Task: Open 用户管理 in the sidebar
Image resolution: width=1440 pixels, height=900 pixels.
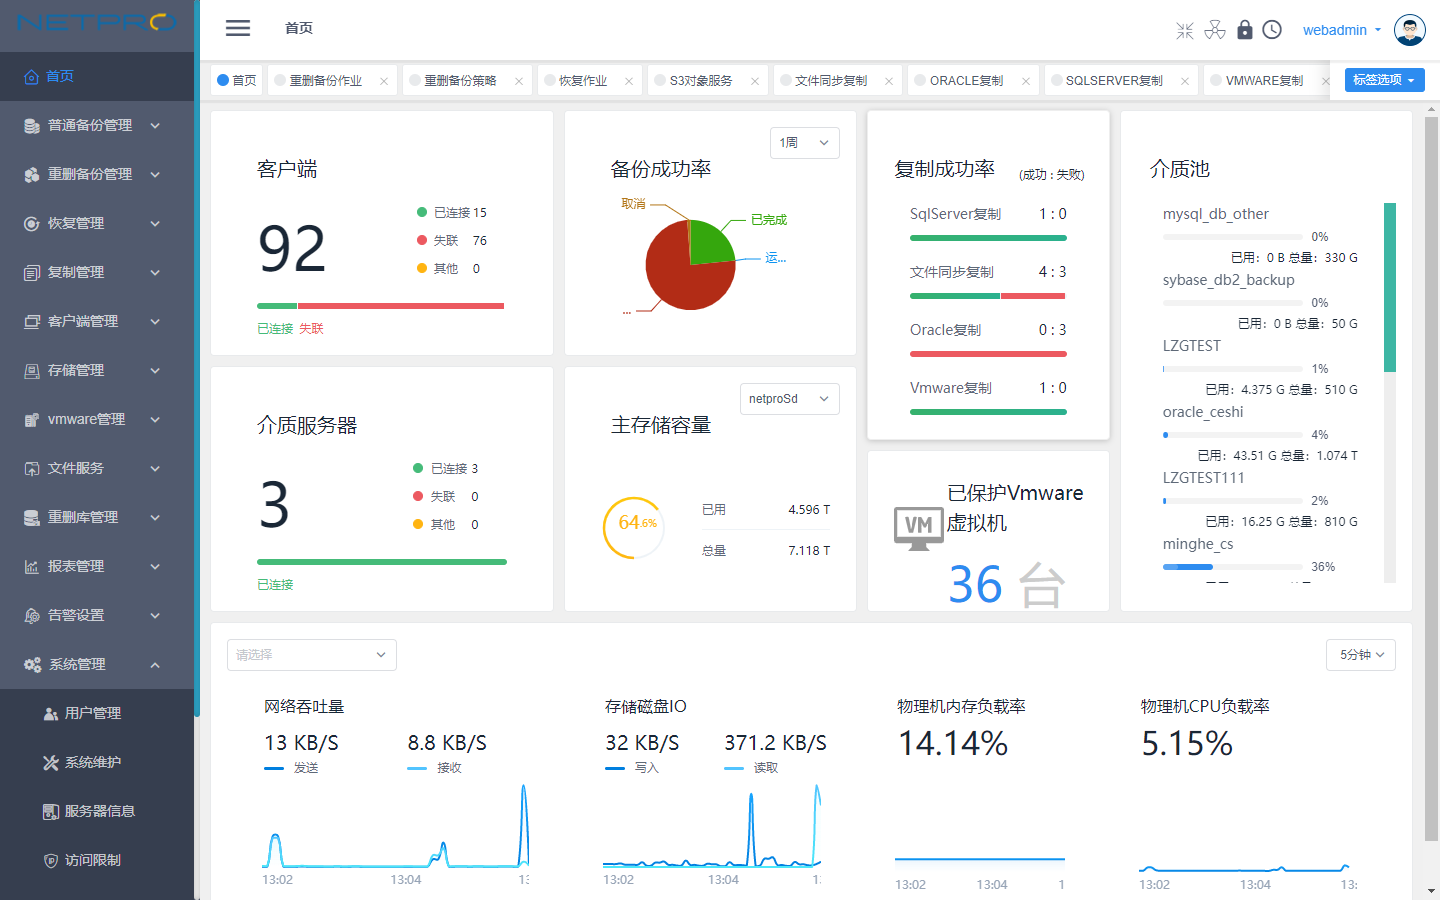Action: pos(97,713)
